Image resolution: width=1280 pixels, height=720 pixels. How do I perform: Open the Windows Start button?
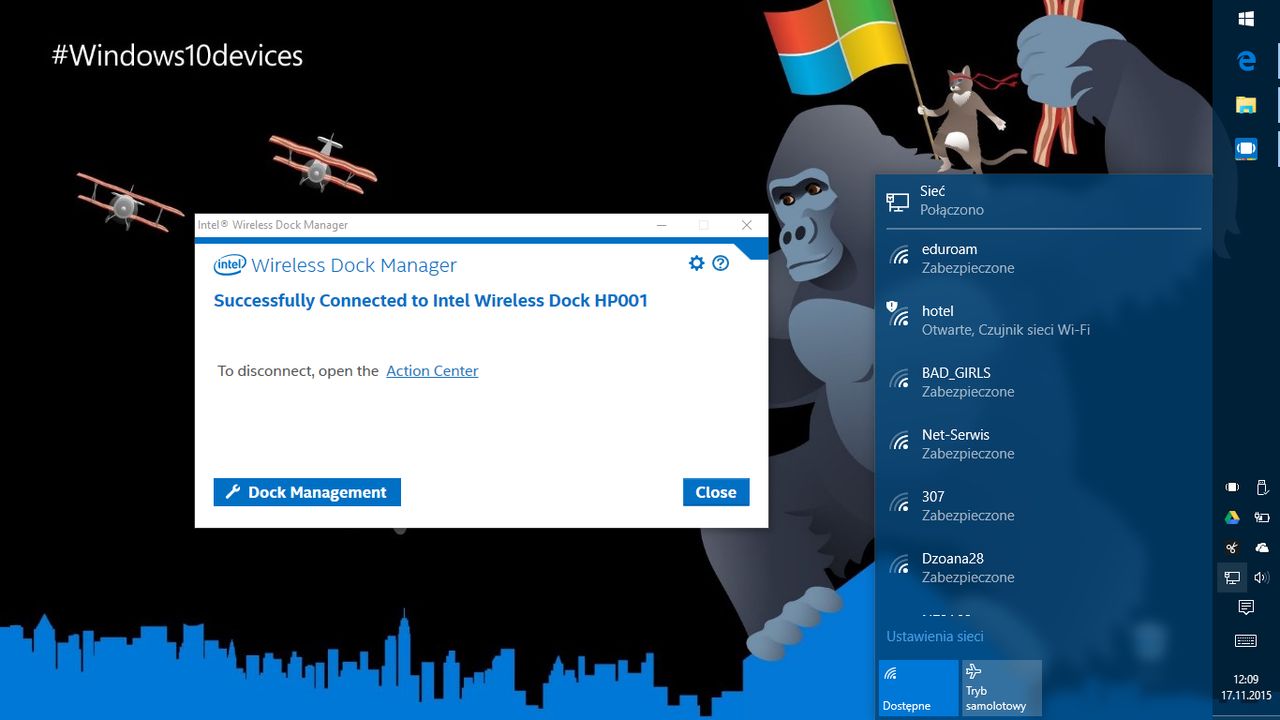[x=1246, y=19]
